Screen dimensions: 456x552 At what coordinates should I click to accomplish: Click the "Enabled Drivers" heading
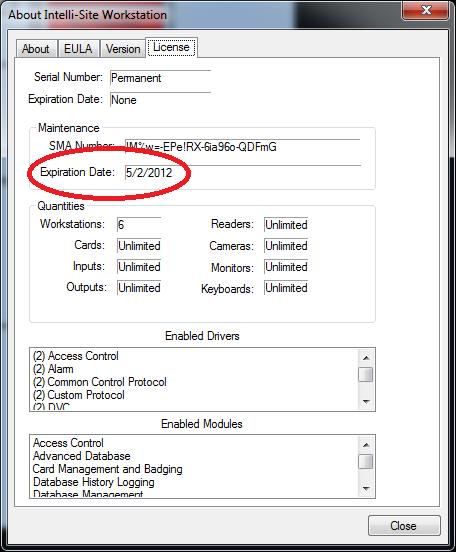click(202, 336)
